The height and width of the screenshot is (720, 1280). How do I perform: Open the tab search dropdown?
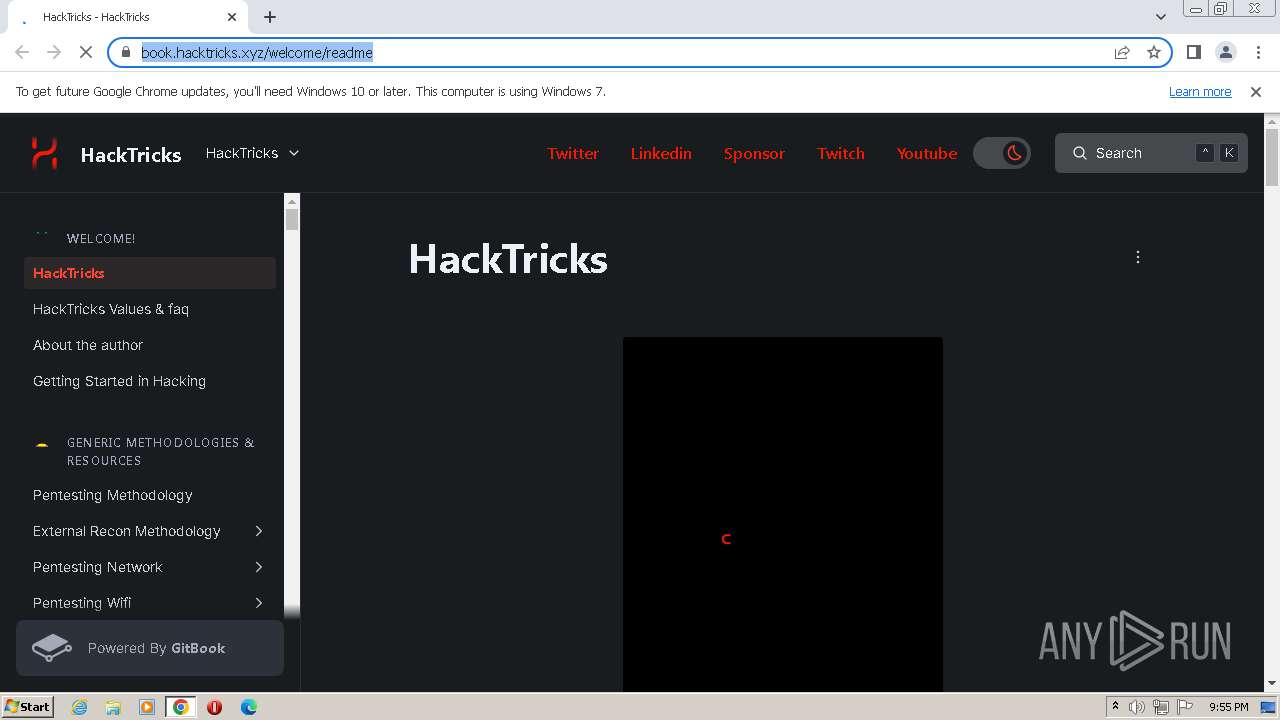click(x=1160, y=17)
